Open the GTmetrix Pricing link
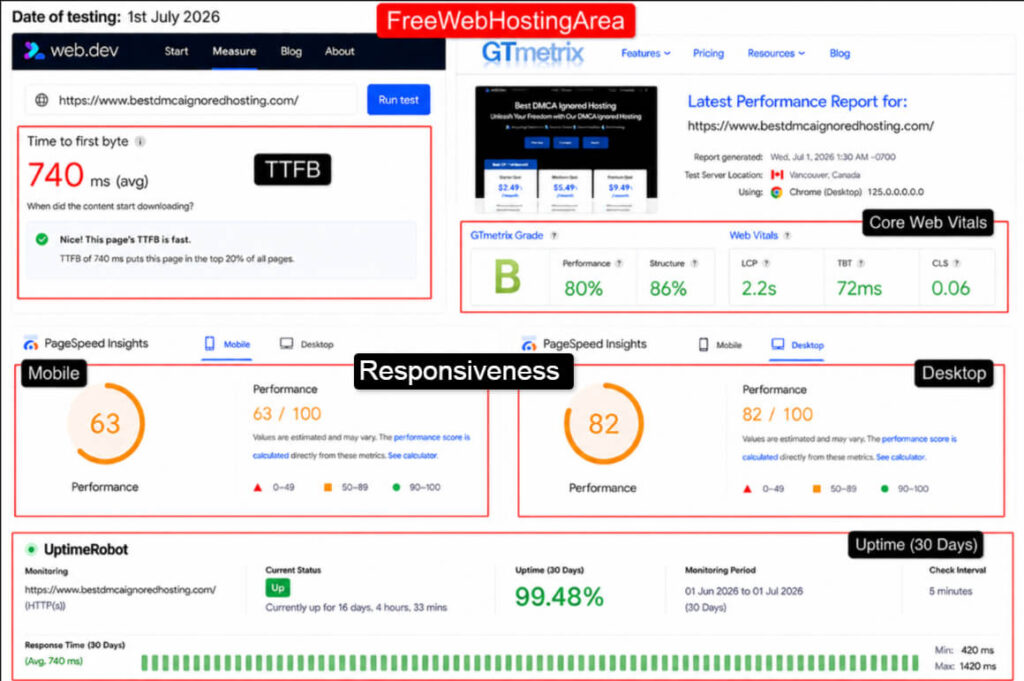 point(708,53)
